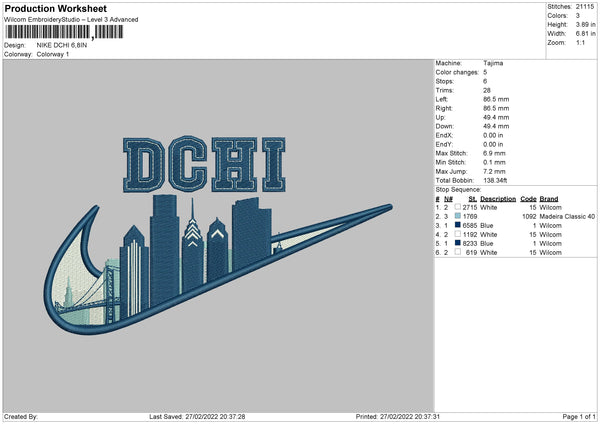Click the EndX value 0.00 in
600x424 pixels.
pos(493,135)
